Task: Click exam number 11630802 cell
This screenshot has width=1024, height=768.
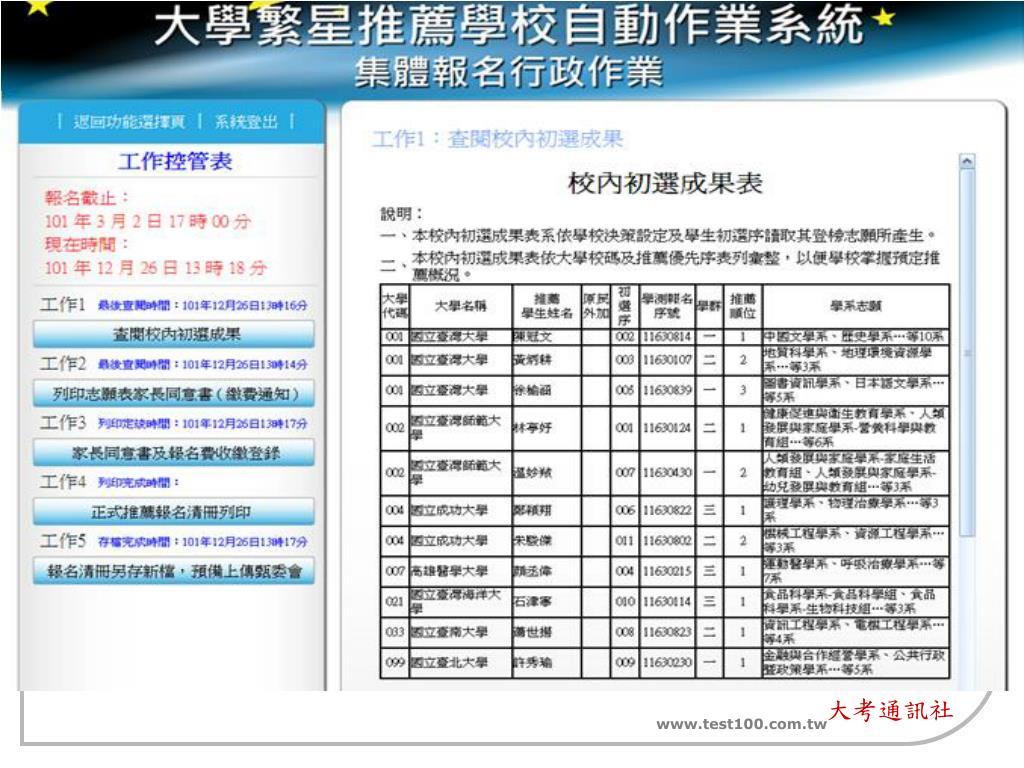Action: pyautogui.click(x=667, y=541)
